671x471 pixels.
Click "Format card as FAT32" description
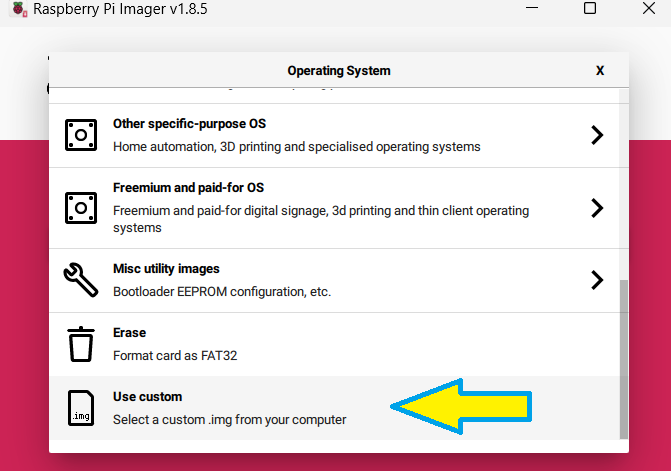tap(175, 355)
